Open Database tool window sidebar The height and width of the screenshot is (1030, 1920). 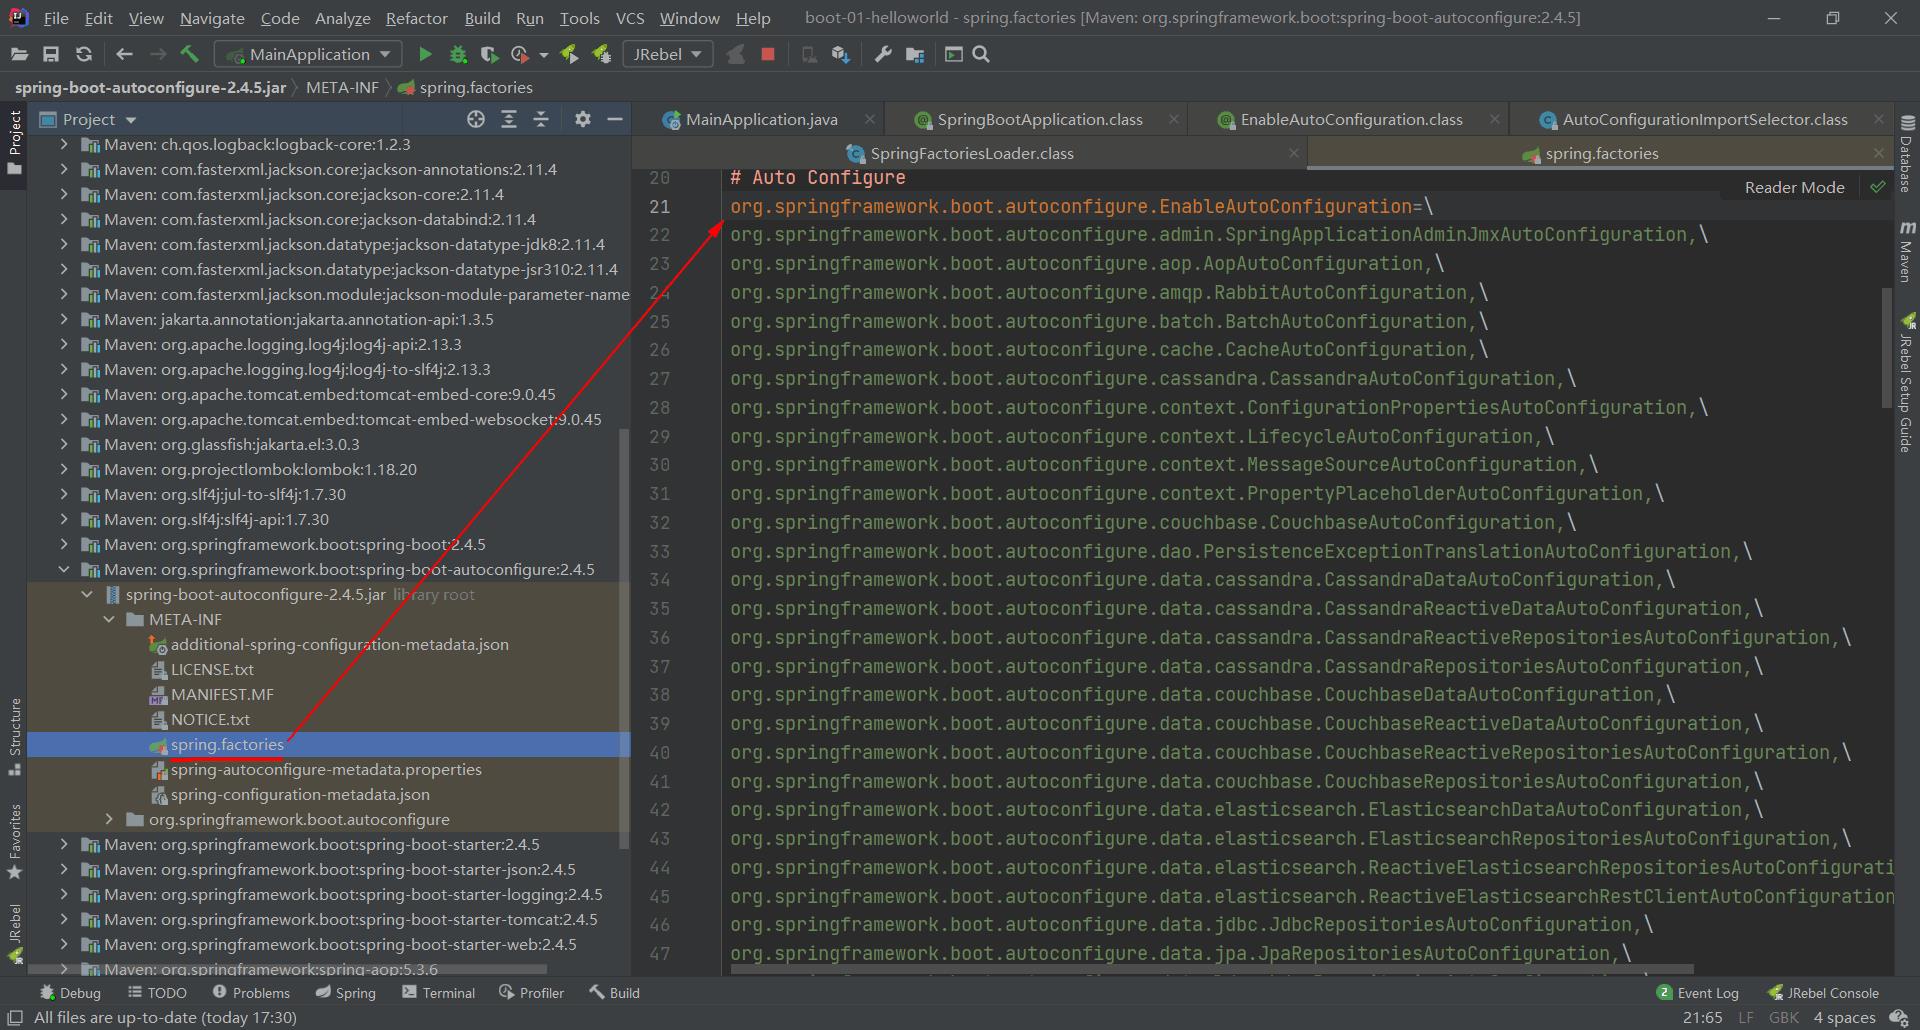coord(1906,153)
